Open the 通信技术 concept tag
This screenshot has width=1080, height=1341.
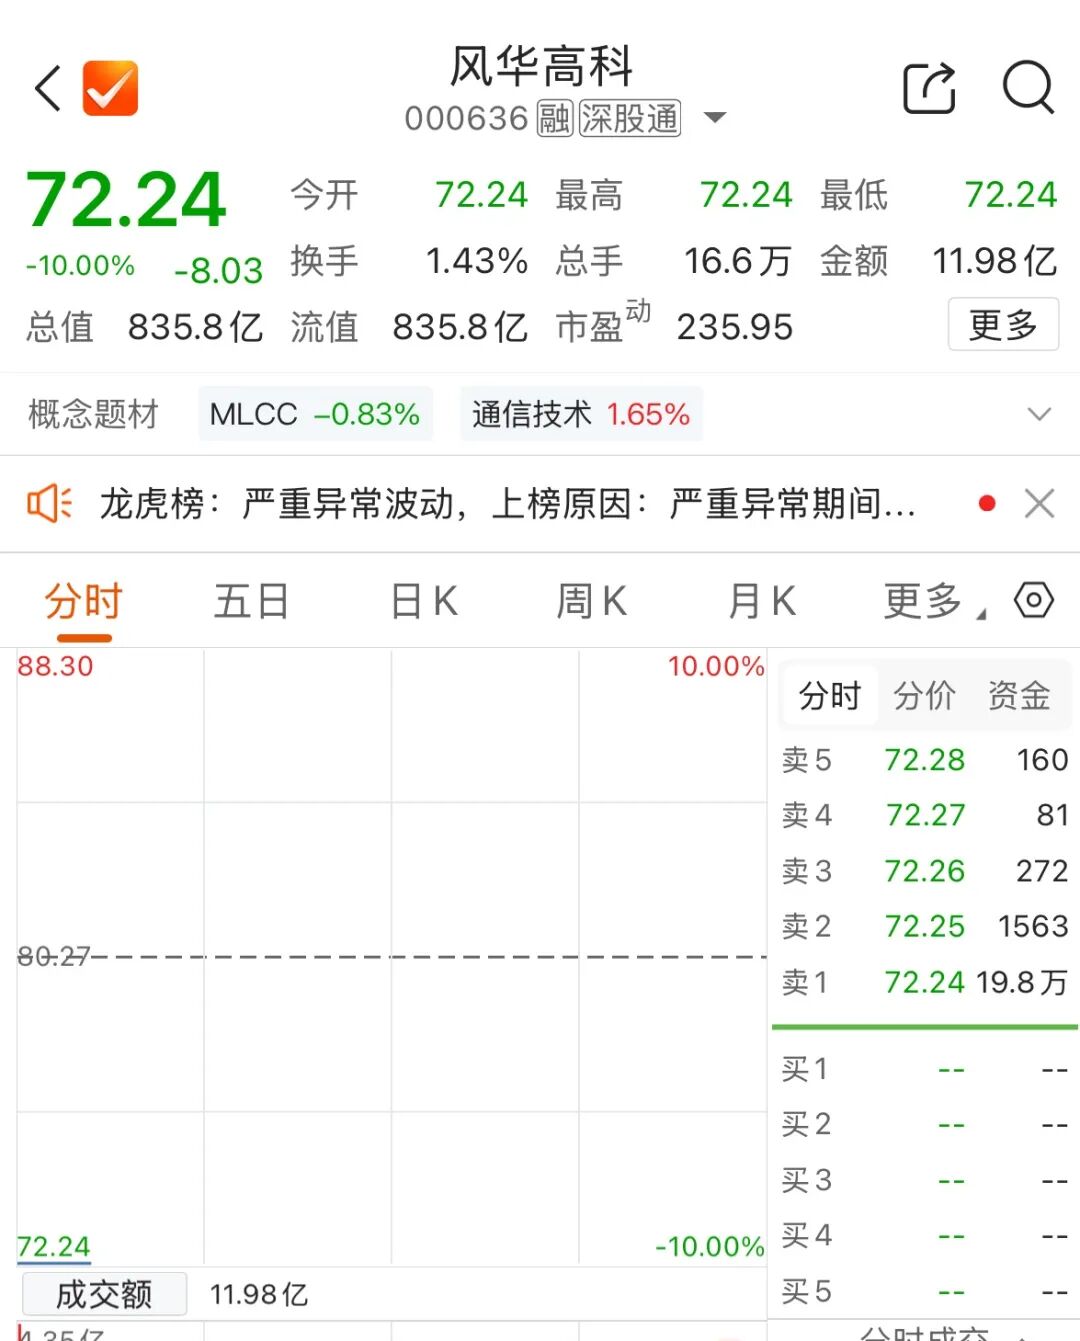click(581, 414)
